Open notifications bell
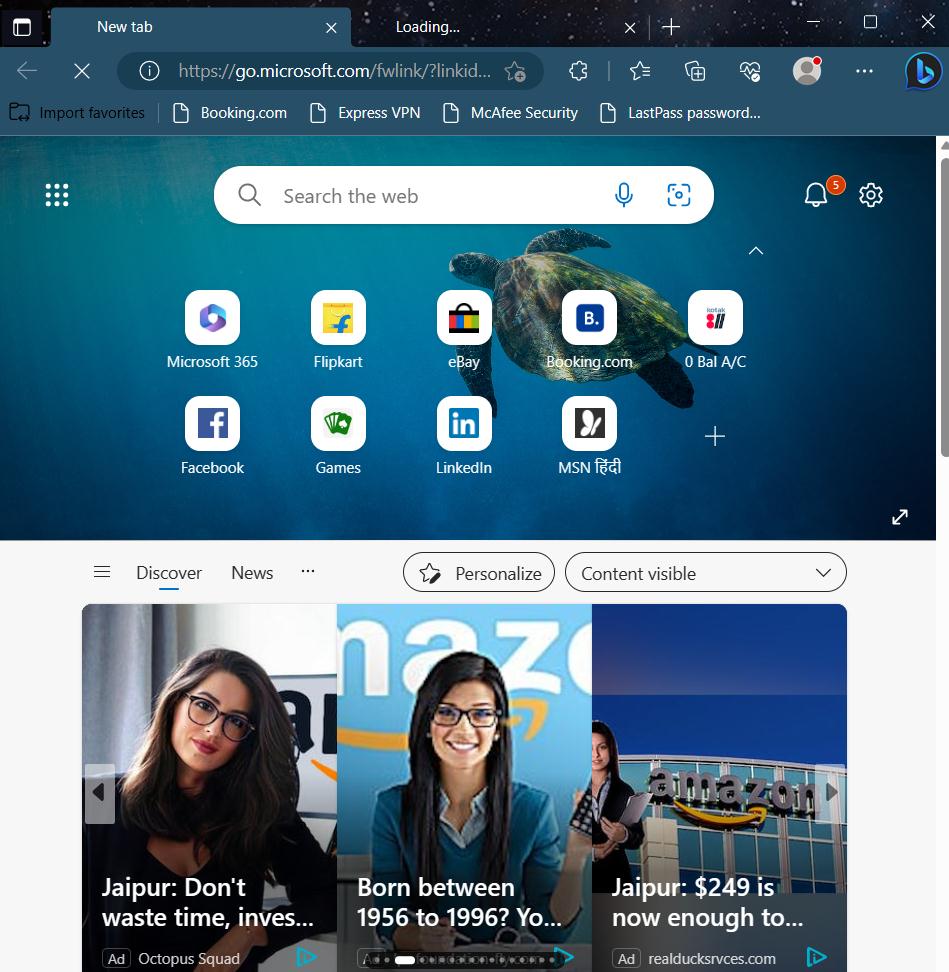949x972 pixels. 816,195
